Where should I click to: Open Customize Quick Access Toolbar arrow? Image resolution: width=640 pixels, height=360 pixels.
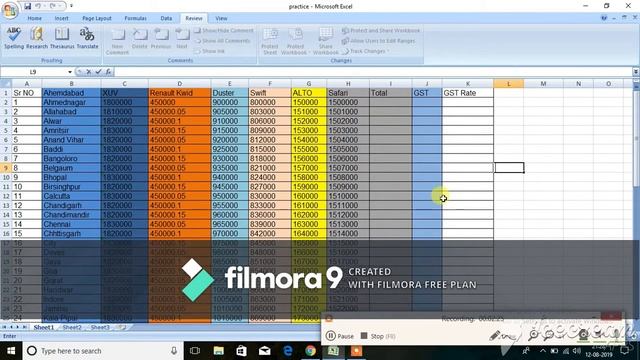pos(71,6)
